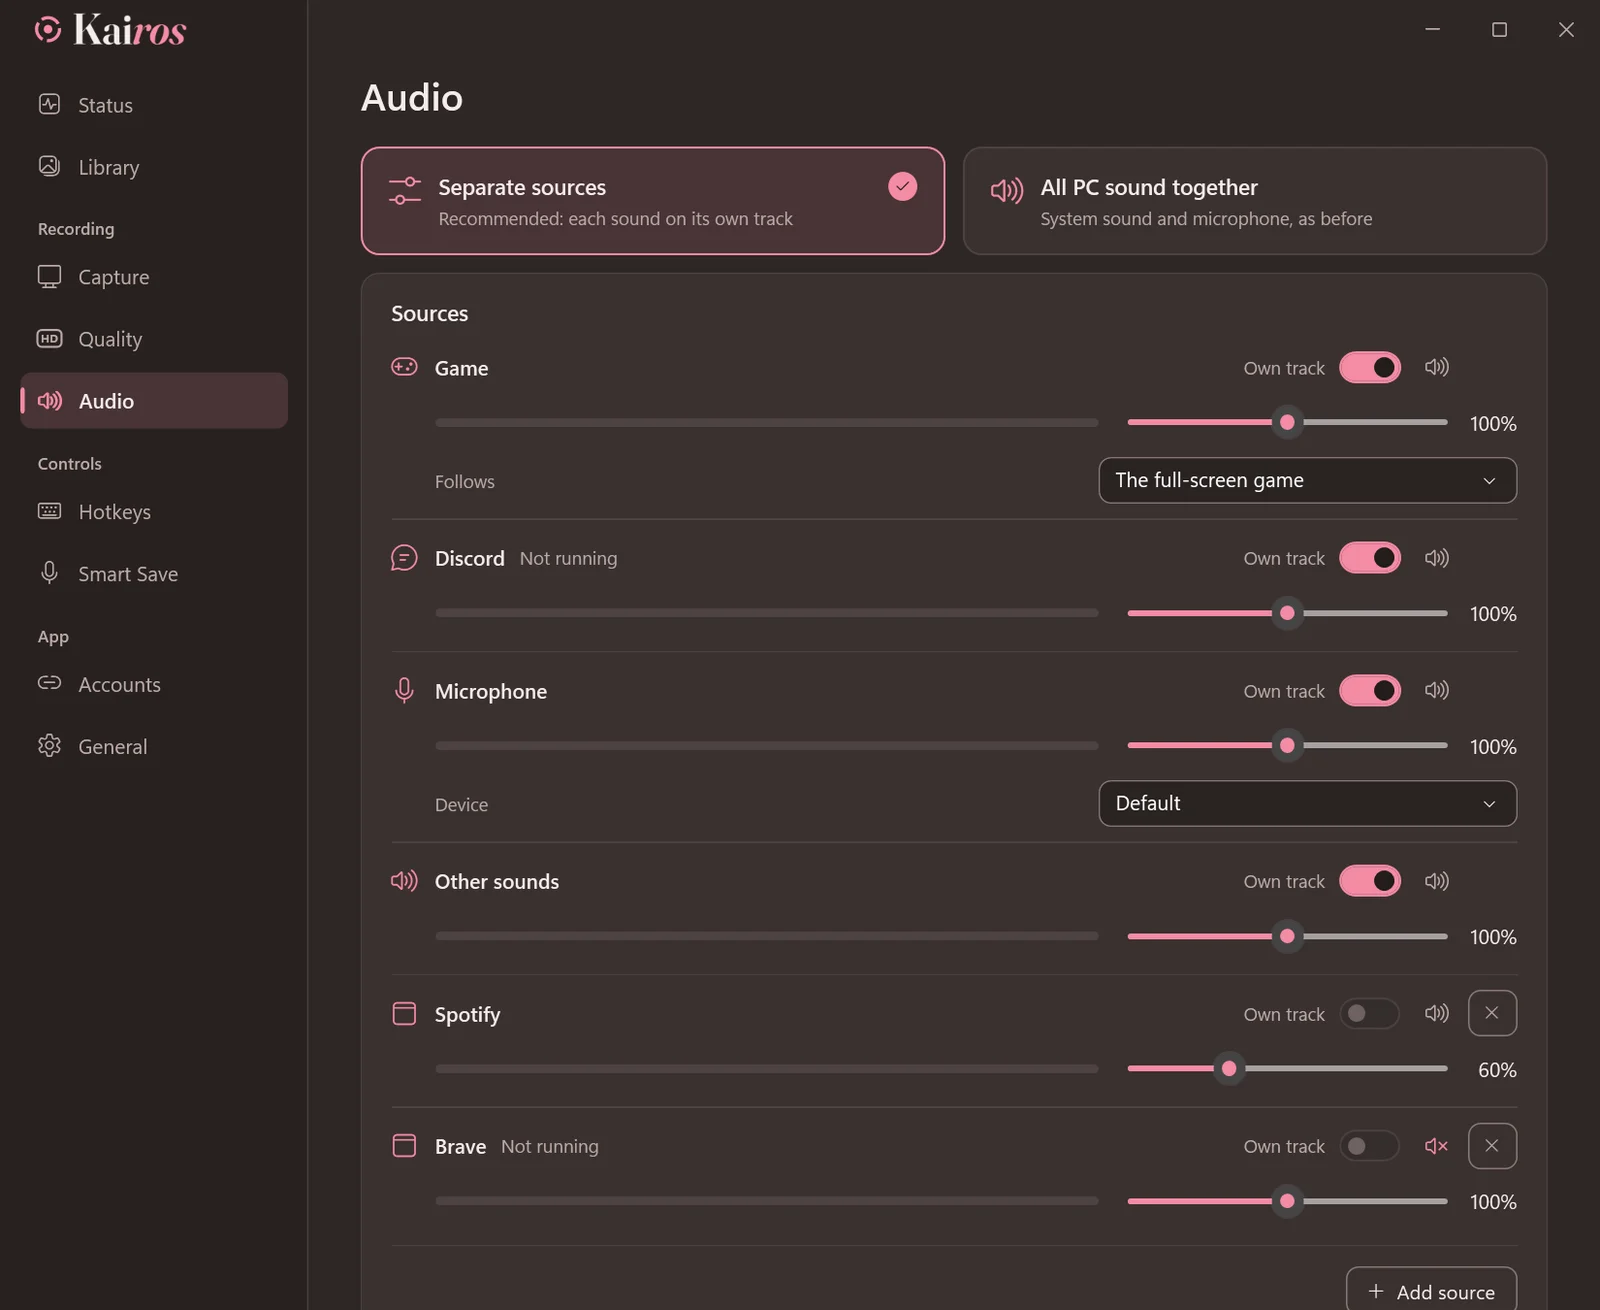Click the Kairos logo icon
This screenshot has height=1310, width=1600.
pos(48,30)
